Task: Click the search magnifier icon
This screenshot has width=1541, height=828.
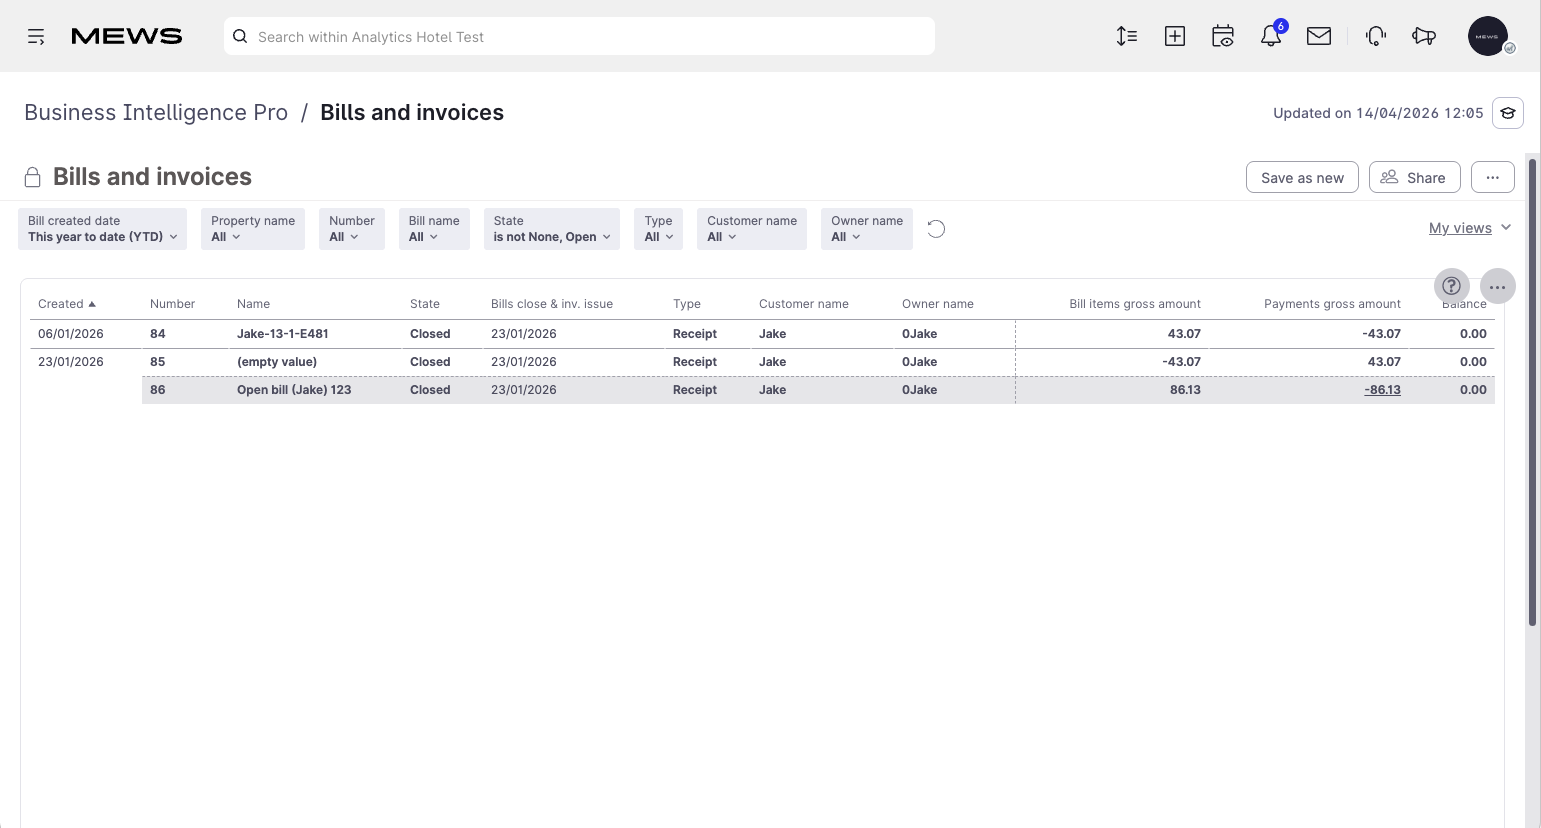Action: tap(240, 37)
